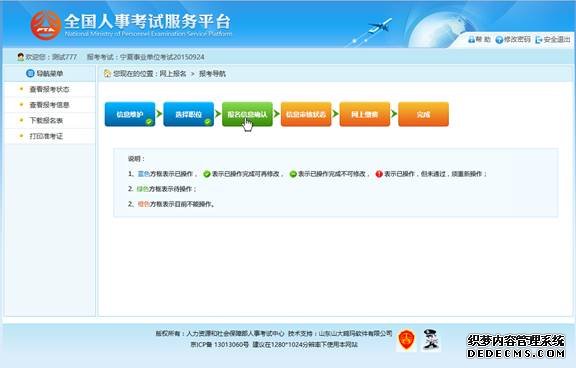Select 打印准考证 in the sidebar
The width and height of the screenshot is (576, 368).
point(46,136)
